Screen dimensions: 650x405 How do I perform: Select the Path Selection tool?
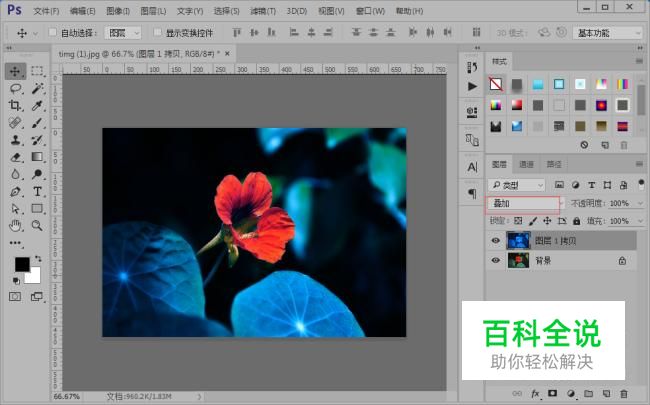pos(15,209)
